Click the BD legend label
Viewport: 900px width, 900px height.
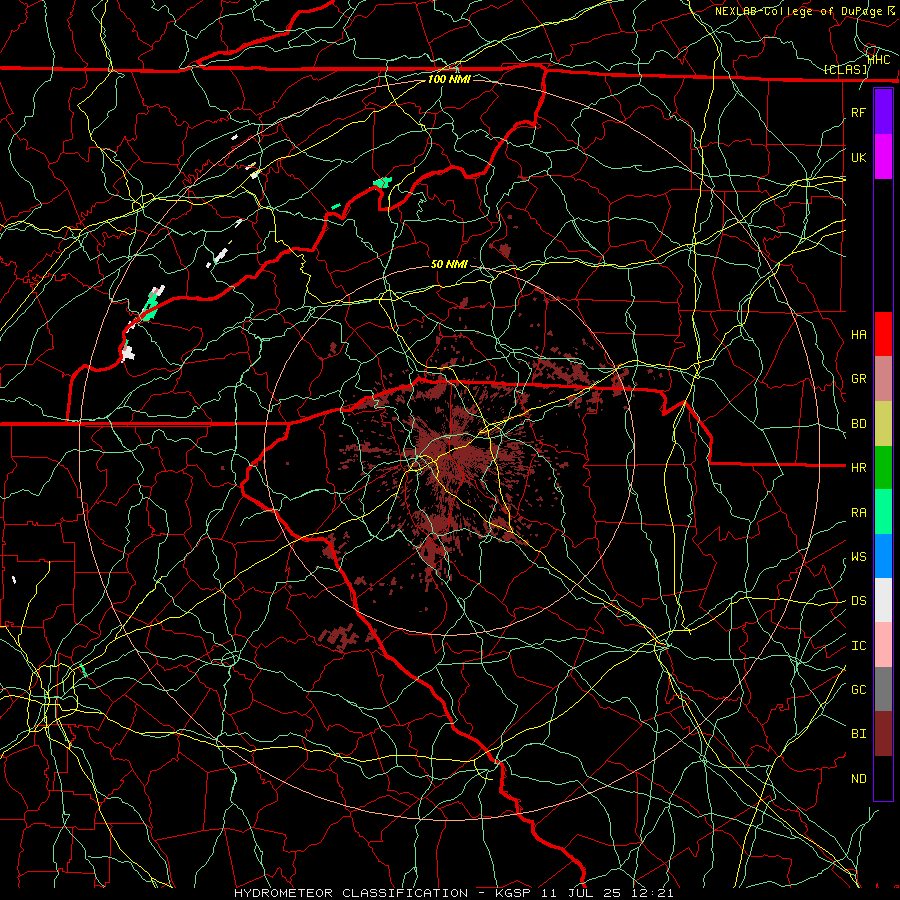[x=858, y=424]
